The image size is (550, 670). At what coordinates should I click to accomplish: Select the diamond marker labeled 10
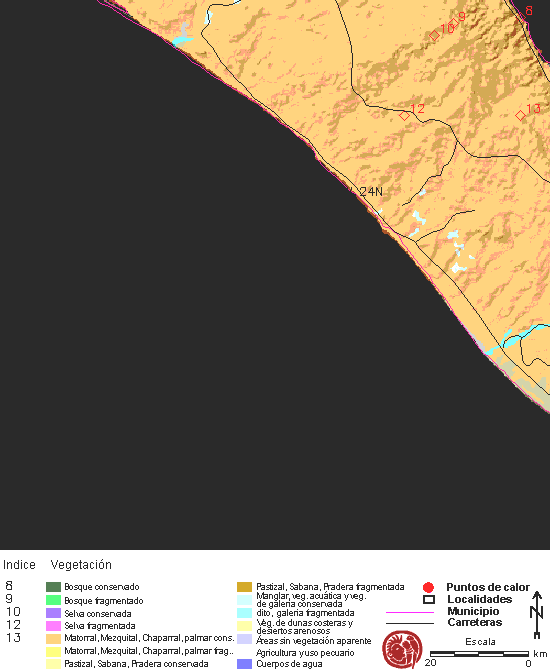434,35
